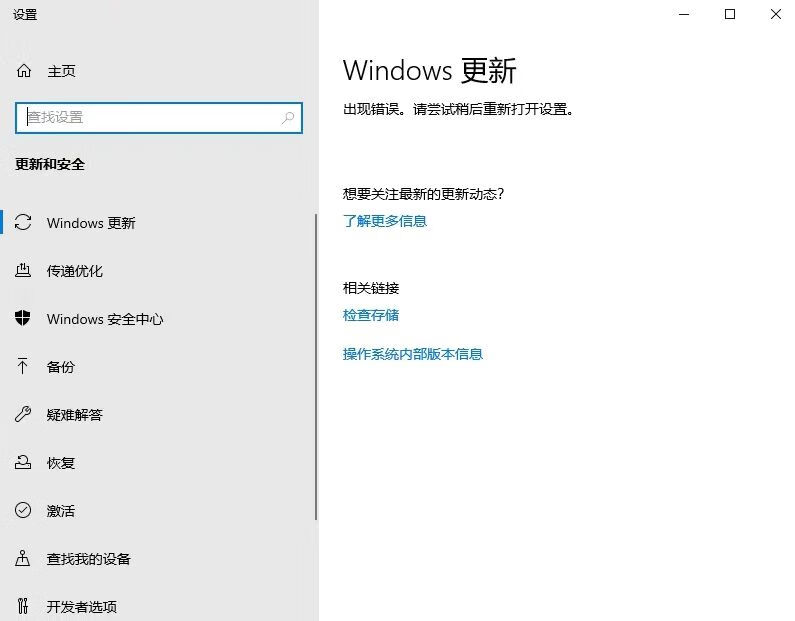Viewport: 795px width, 621px height.
Task: Open 操作系统内部版本信息 link
Action: (413, 354)
